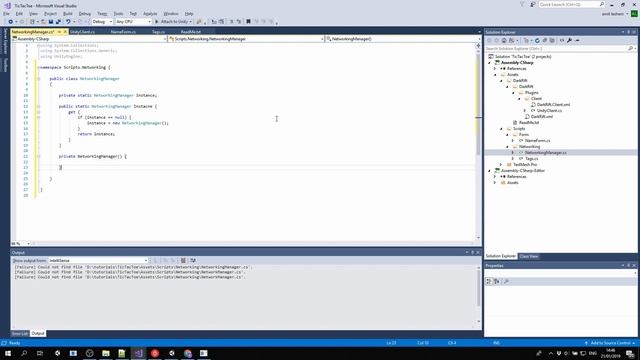Click the feedback icon near Quick Launch
Viewport: 640px width, 360px height.
point(533,4)
